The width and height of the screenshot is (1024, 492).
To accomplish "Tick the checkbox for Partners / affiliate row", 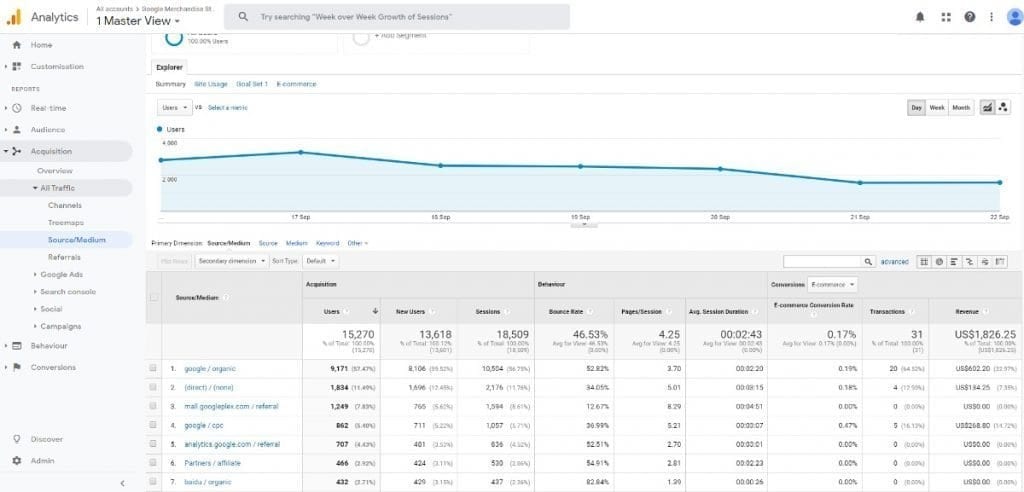I will (153, 463).
